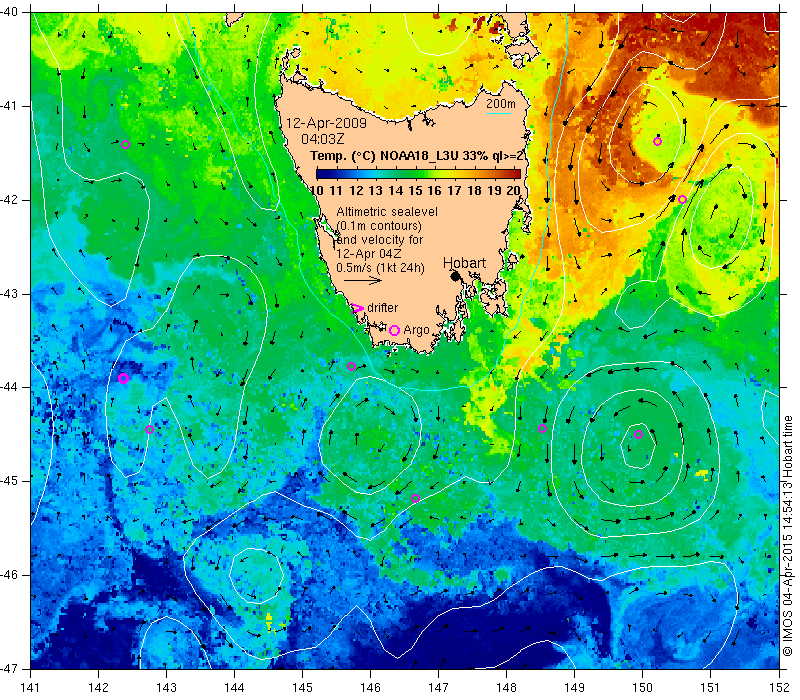
Task: Click the colour bar value '20'
Action: 513,191
